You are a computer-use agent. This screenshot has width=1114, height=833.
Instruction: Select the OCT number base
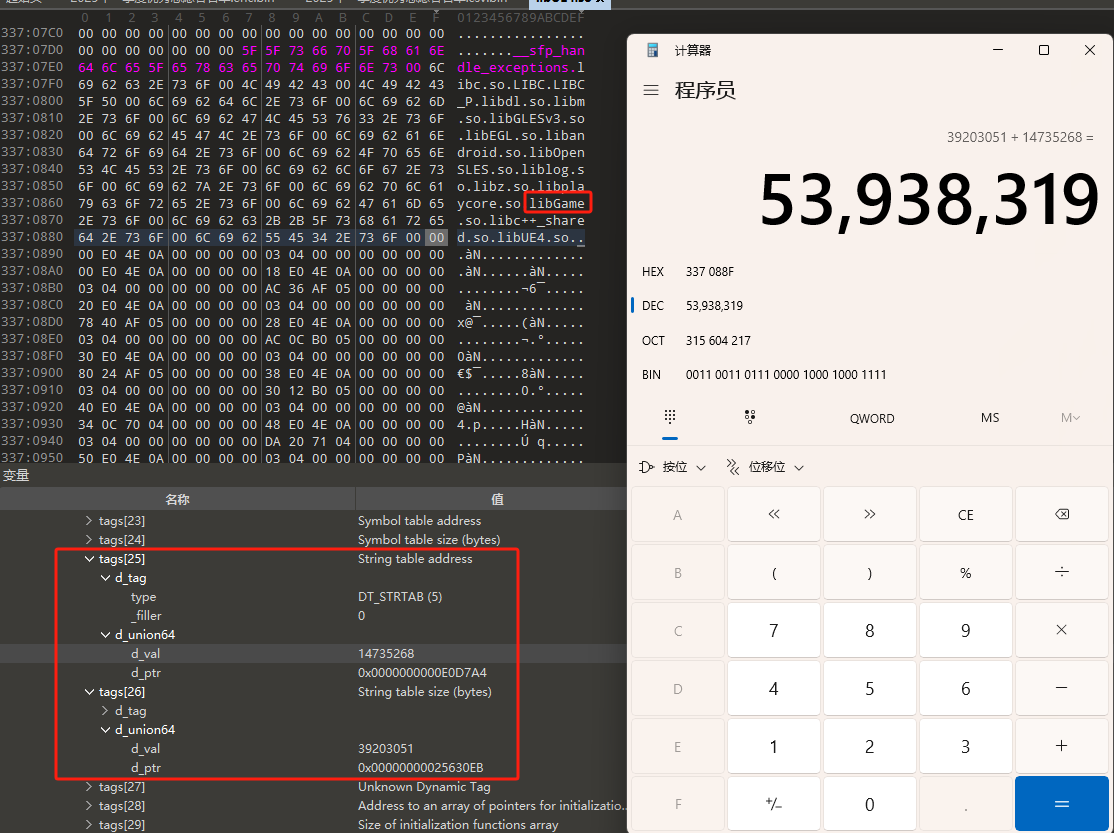(x=653, y=341)
